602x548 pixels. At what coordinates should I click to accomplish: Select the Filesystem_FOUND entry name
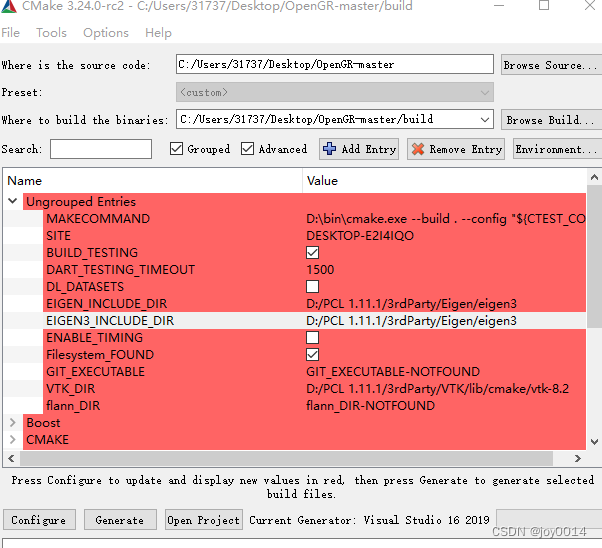100,354
